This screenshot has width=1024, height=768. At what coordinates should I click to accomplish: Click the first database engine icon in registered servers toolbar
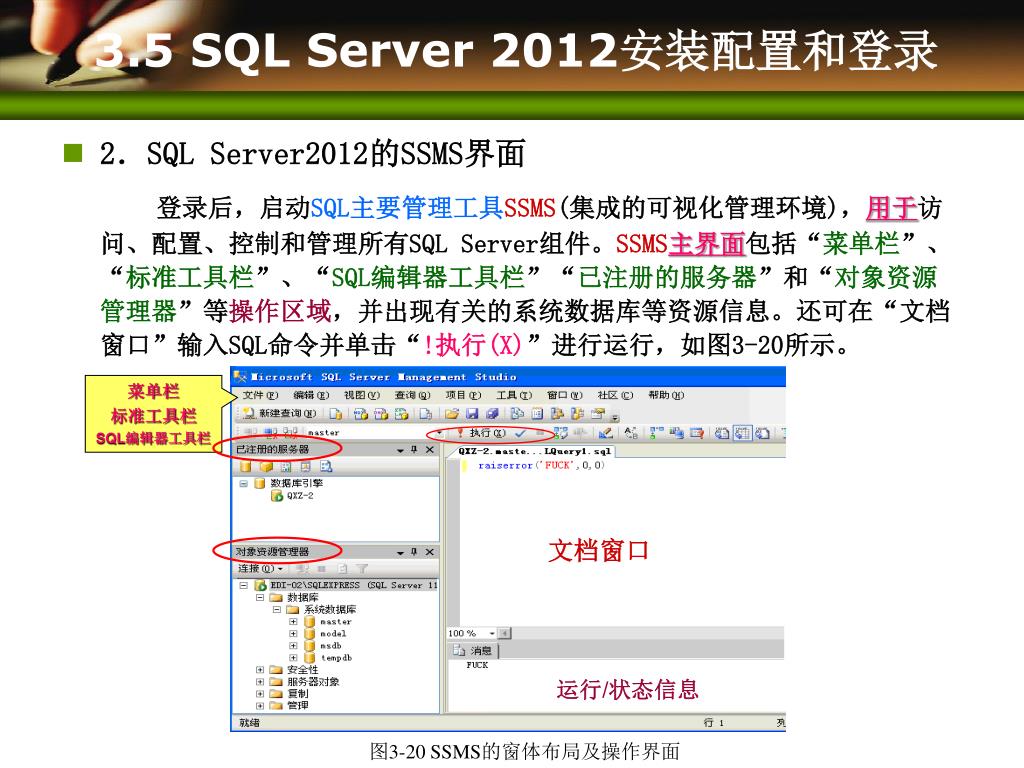246,466
